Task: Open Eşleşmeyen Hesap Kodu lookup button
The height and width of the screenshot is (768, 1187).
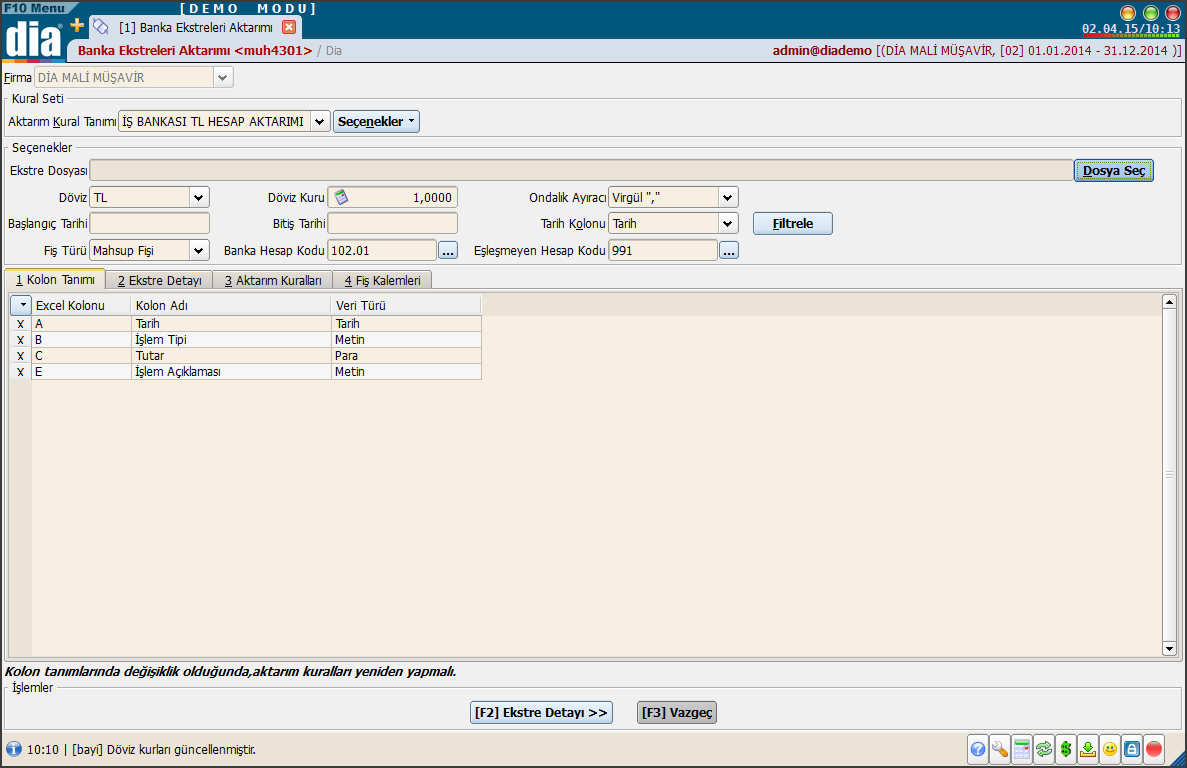Action: [x=728, y=250]
